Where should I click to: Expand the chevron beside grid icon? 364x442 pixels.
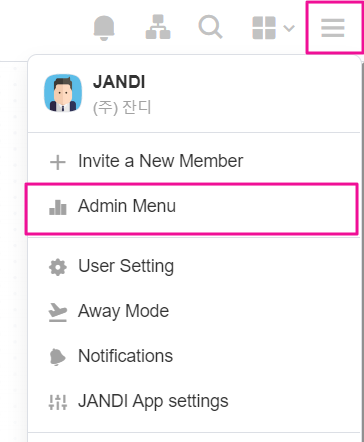tap(289, 28)
